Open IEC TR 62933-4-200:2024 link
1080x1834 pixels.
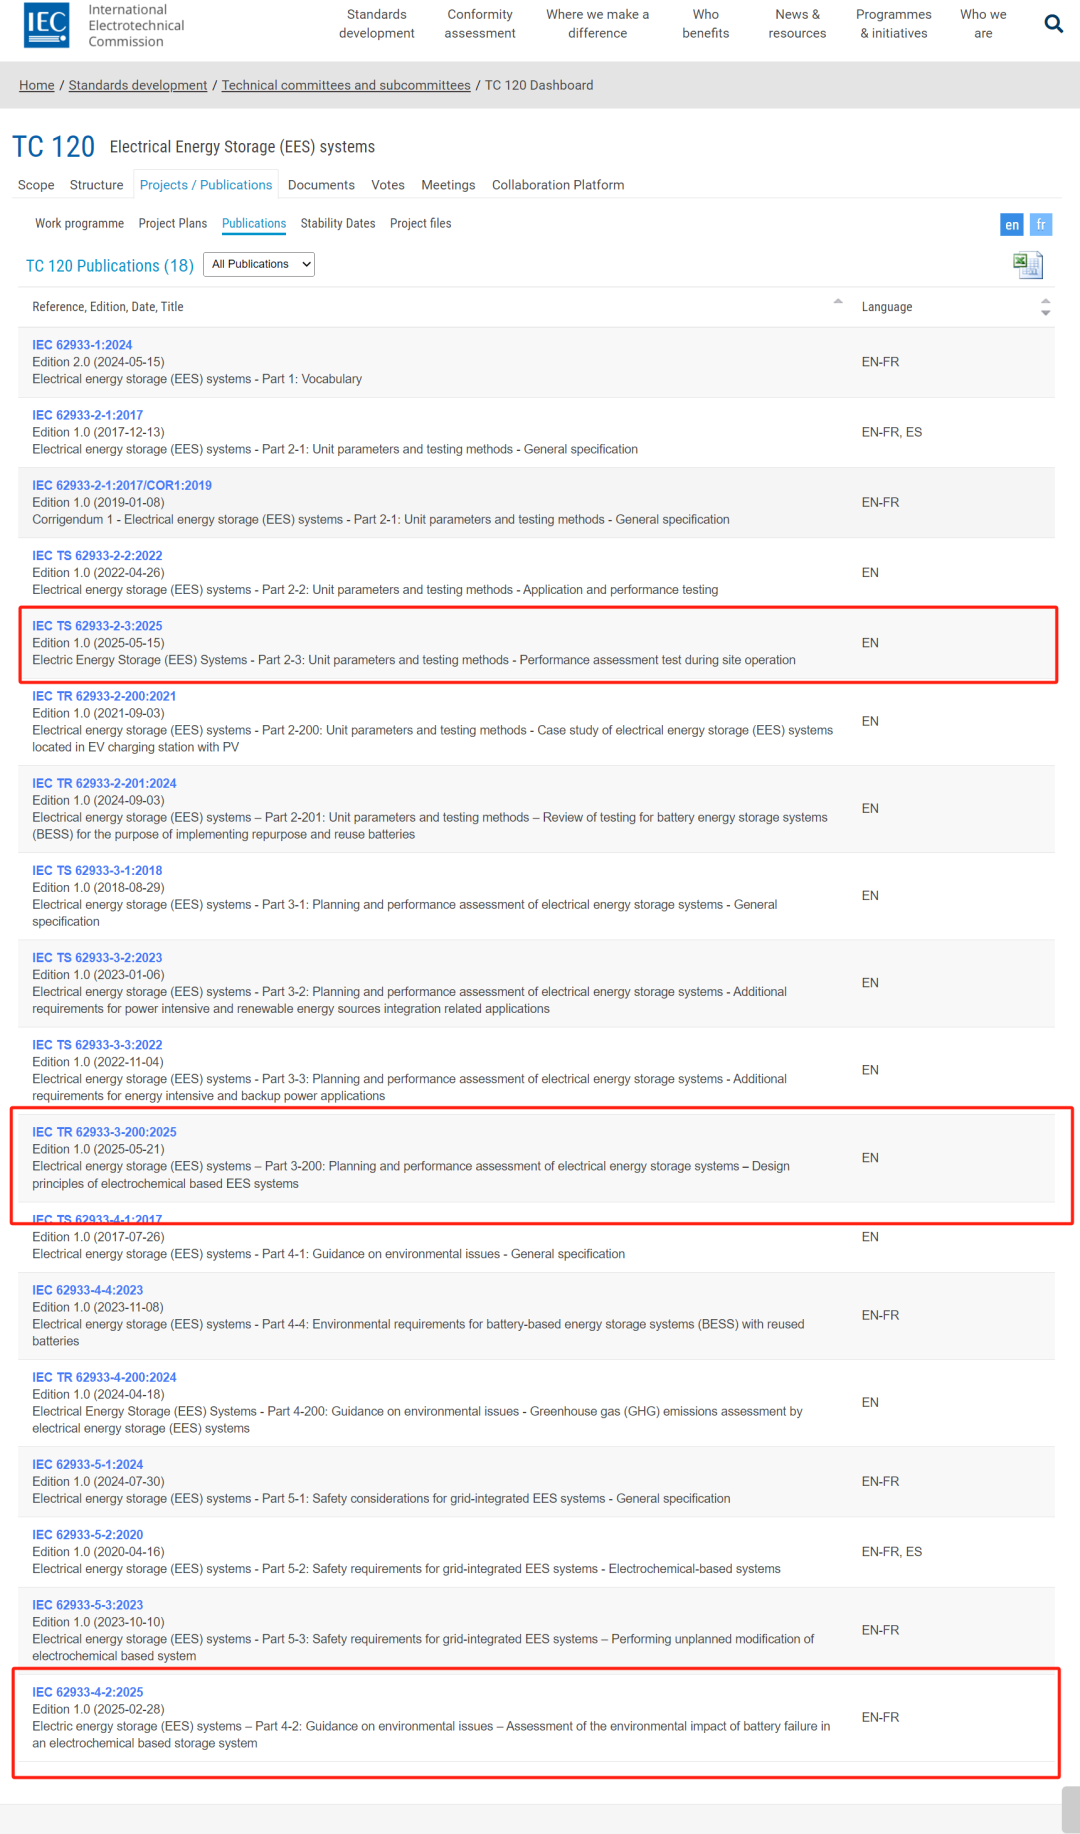pyautogui.click(x=104, y=1377)
